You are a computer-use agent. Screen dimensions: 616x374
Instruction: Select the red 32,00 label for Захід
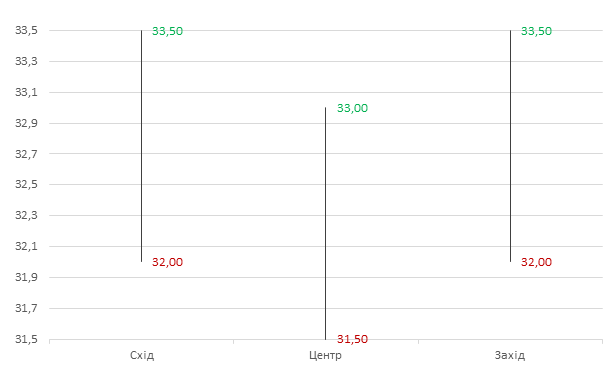[536, 262]
